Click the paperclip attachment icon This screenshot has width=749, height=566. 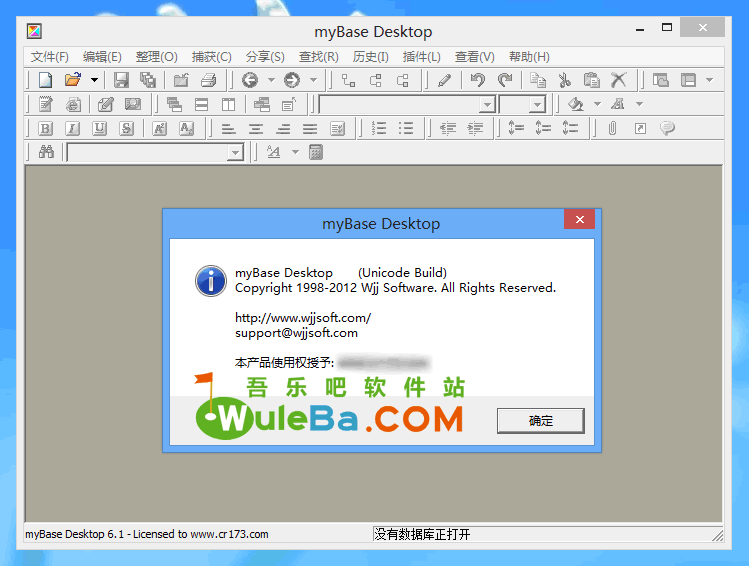point(612,128)
